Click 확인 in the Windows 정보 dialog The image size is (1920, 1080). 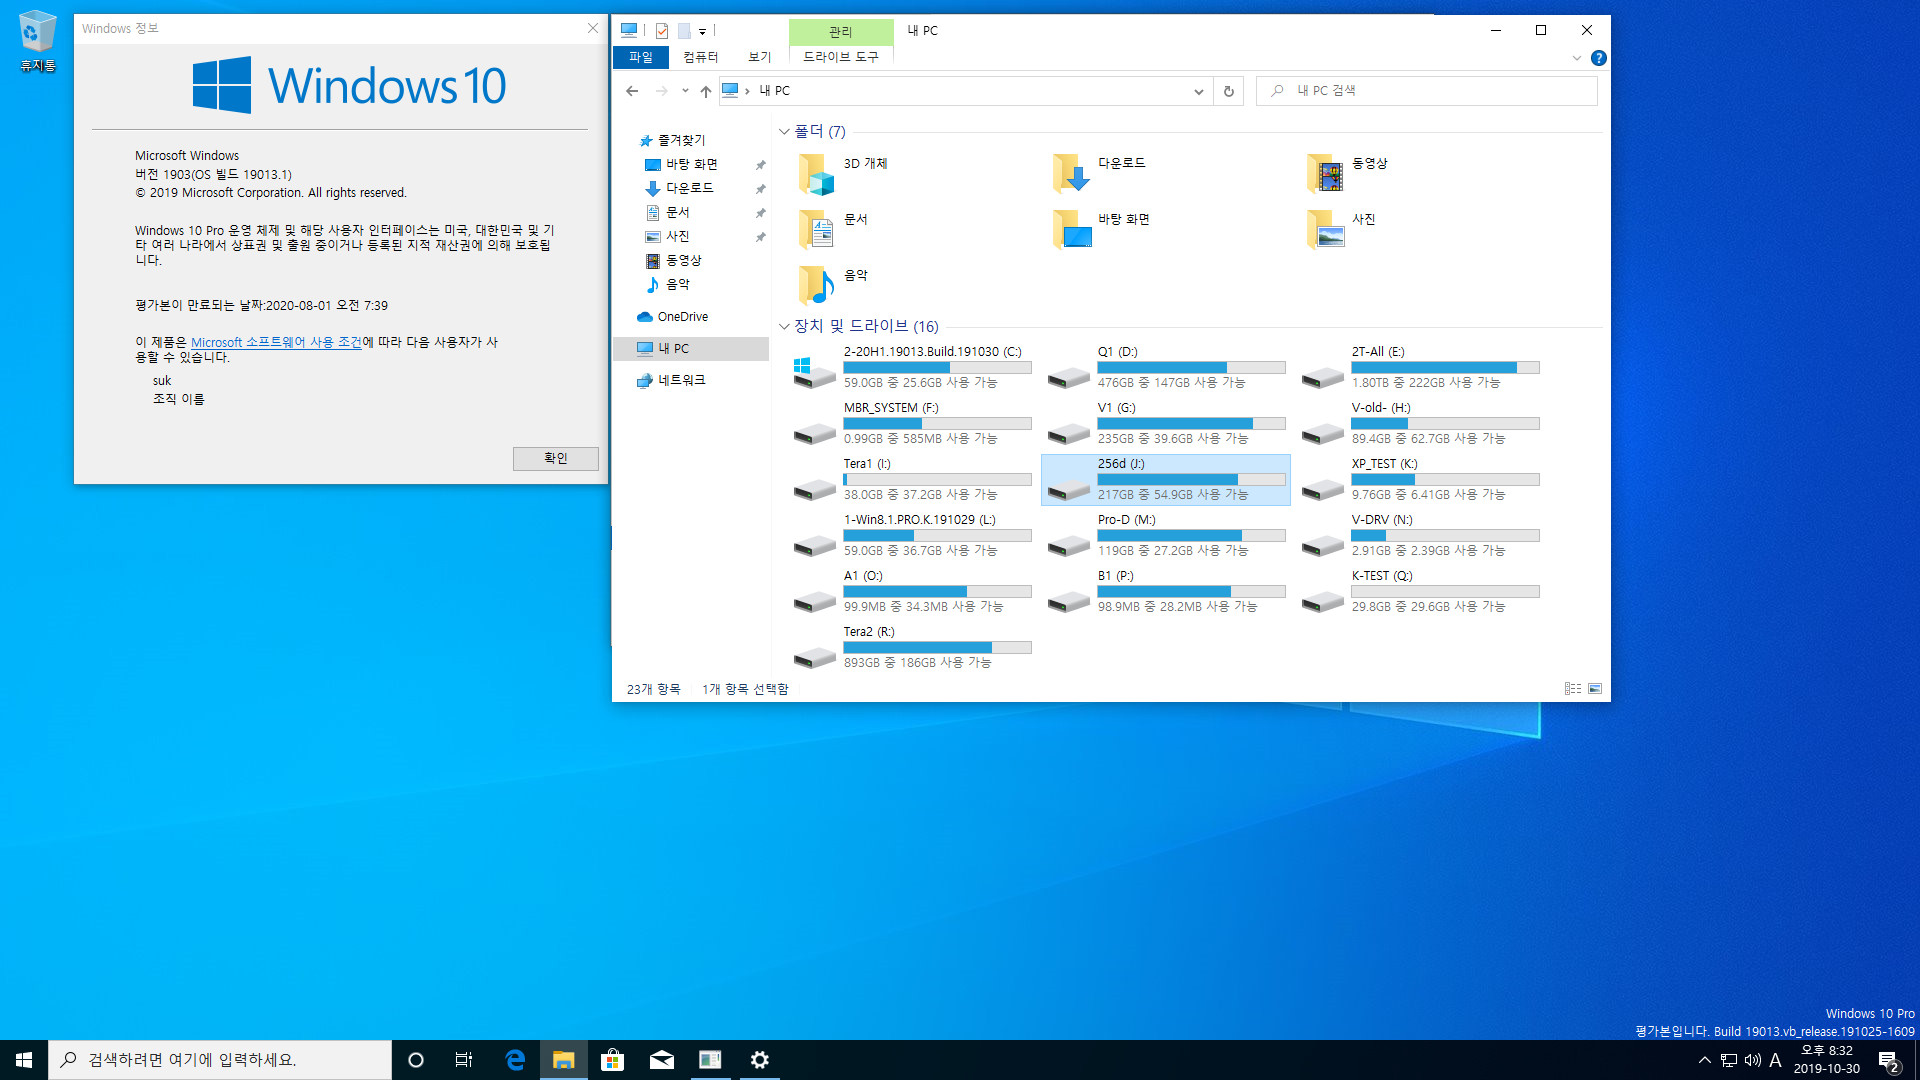556,458
